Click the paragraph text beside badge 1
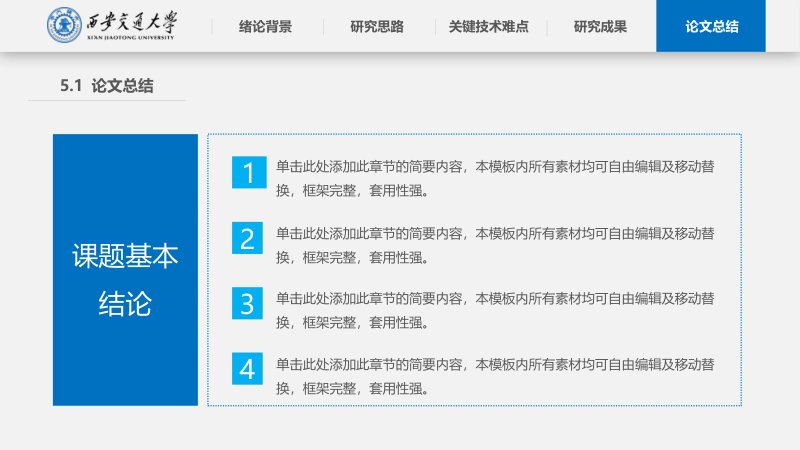The width and height of the screenshot is (800, 450). pyautogui.click(x=495, y=179)
